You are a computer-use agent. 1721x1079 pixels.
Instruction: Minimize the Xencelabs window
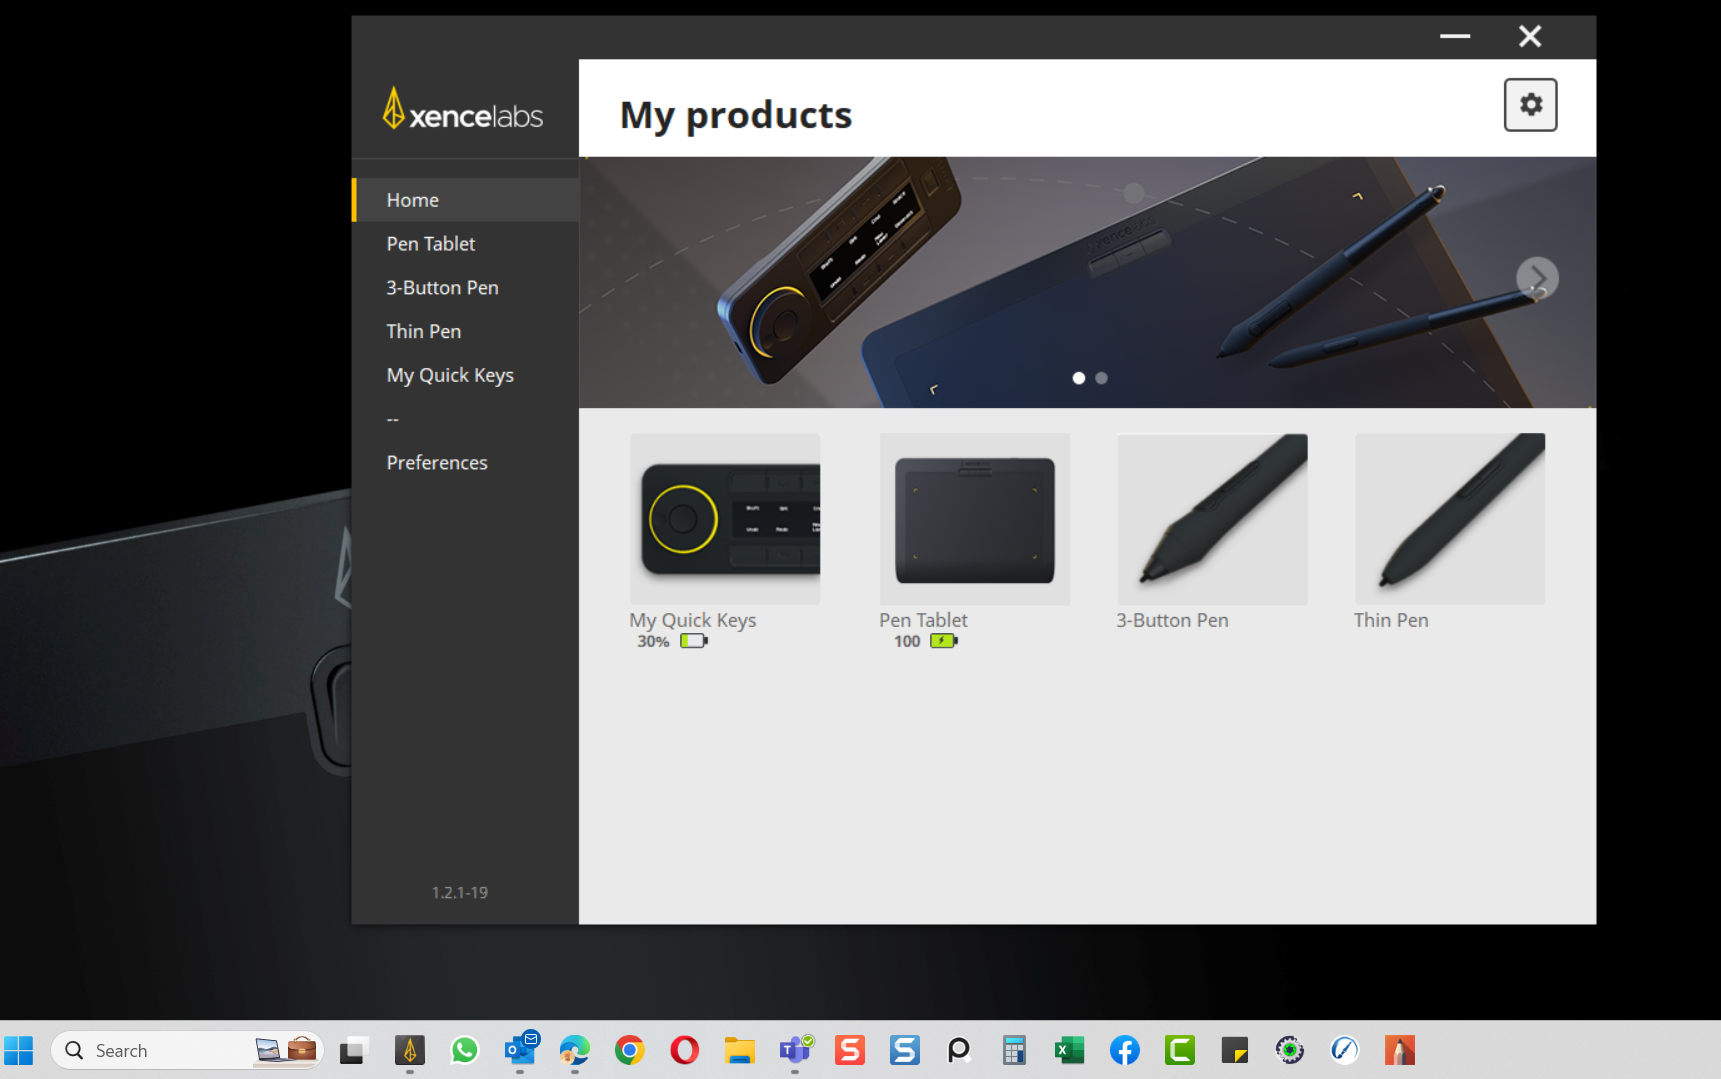(1455, 36)
